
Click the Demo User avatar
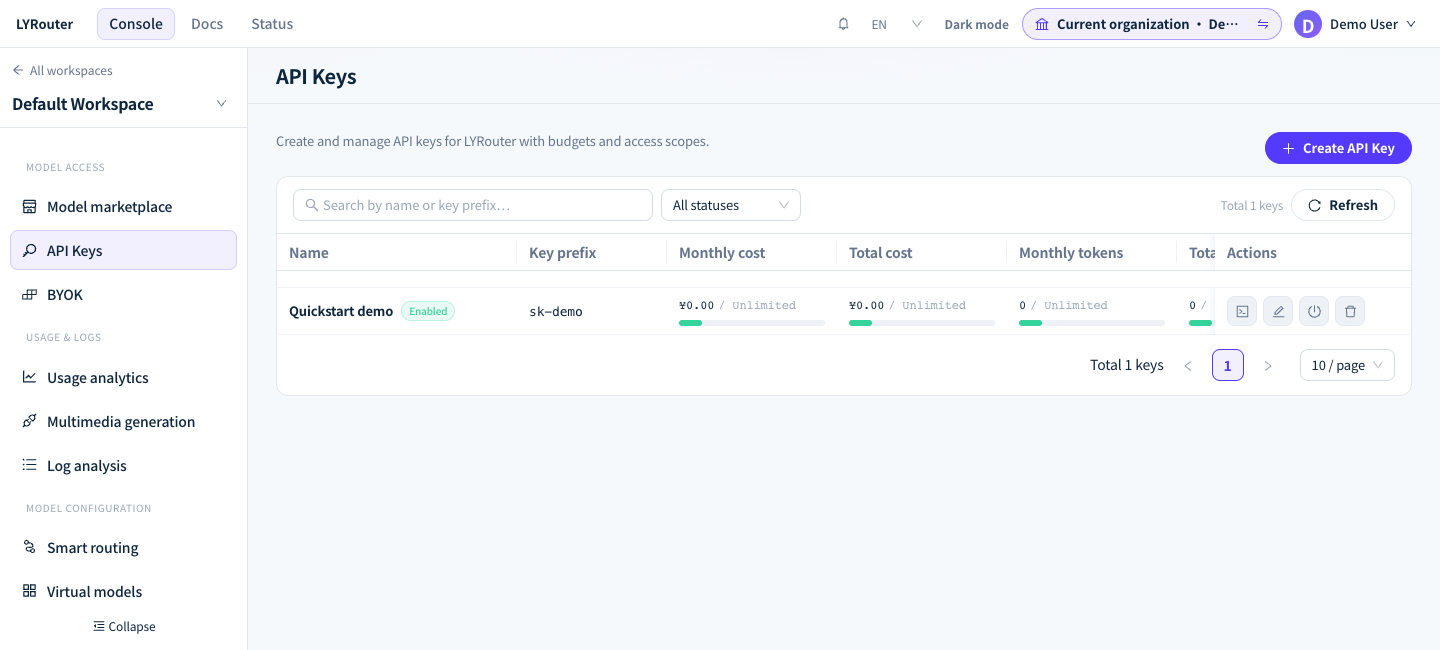[x=1308, y=24]
